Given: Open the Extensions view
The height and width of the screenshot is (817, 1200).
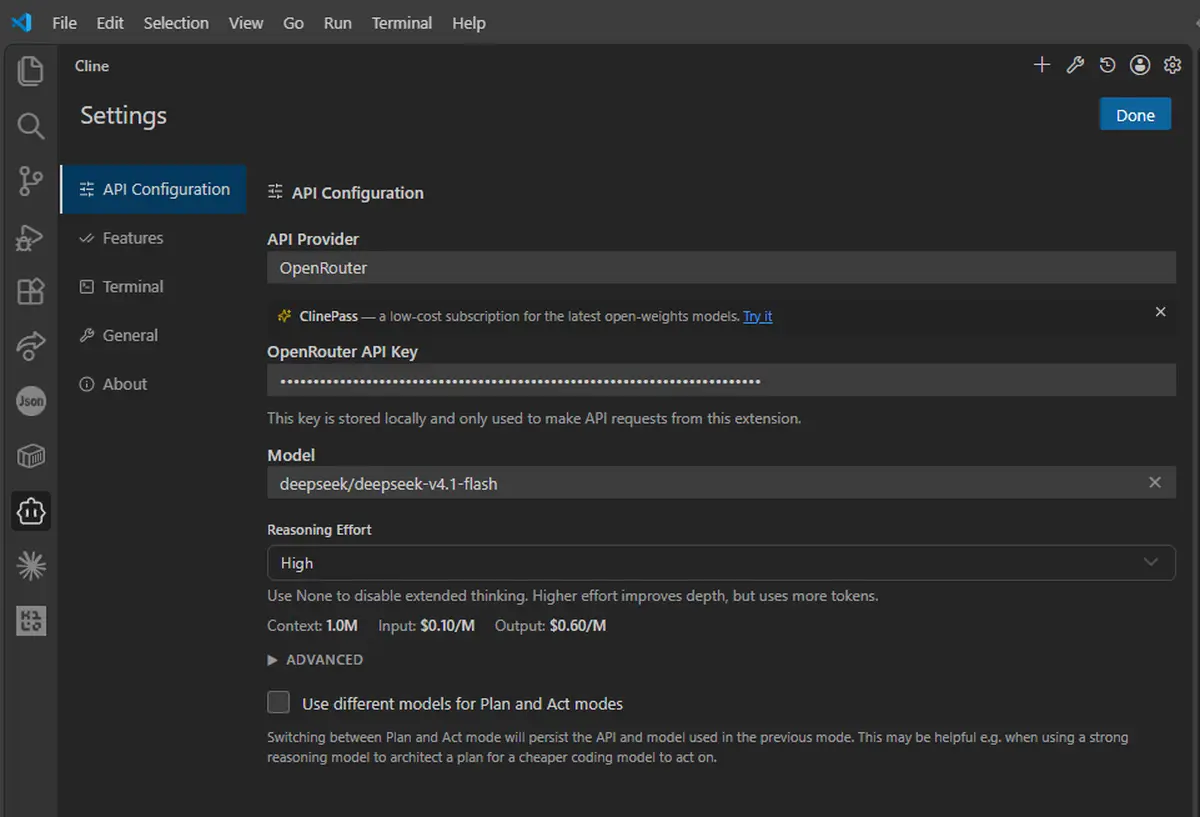Looking at the screenshot, I should click(31, 291).
